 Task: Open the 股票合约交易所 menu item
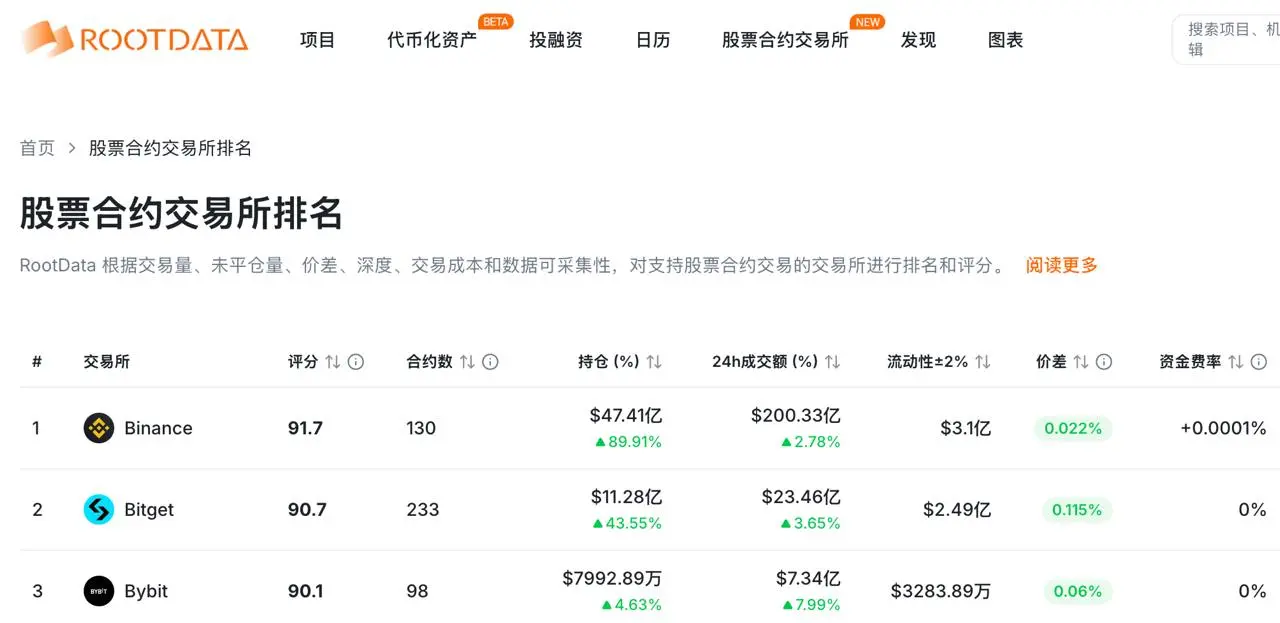tap(785, 40)
